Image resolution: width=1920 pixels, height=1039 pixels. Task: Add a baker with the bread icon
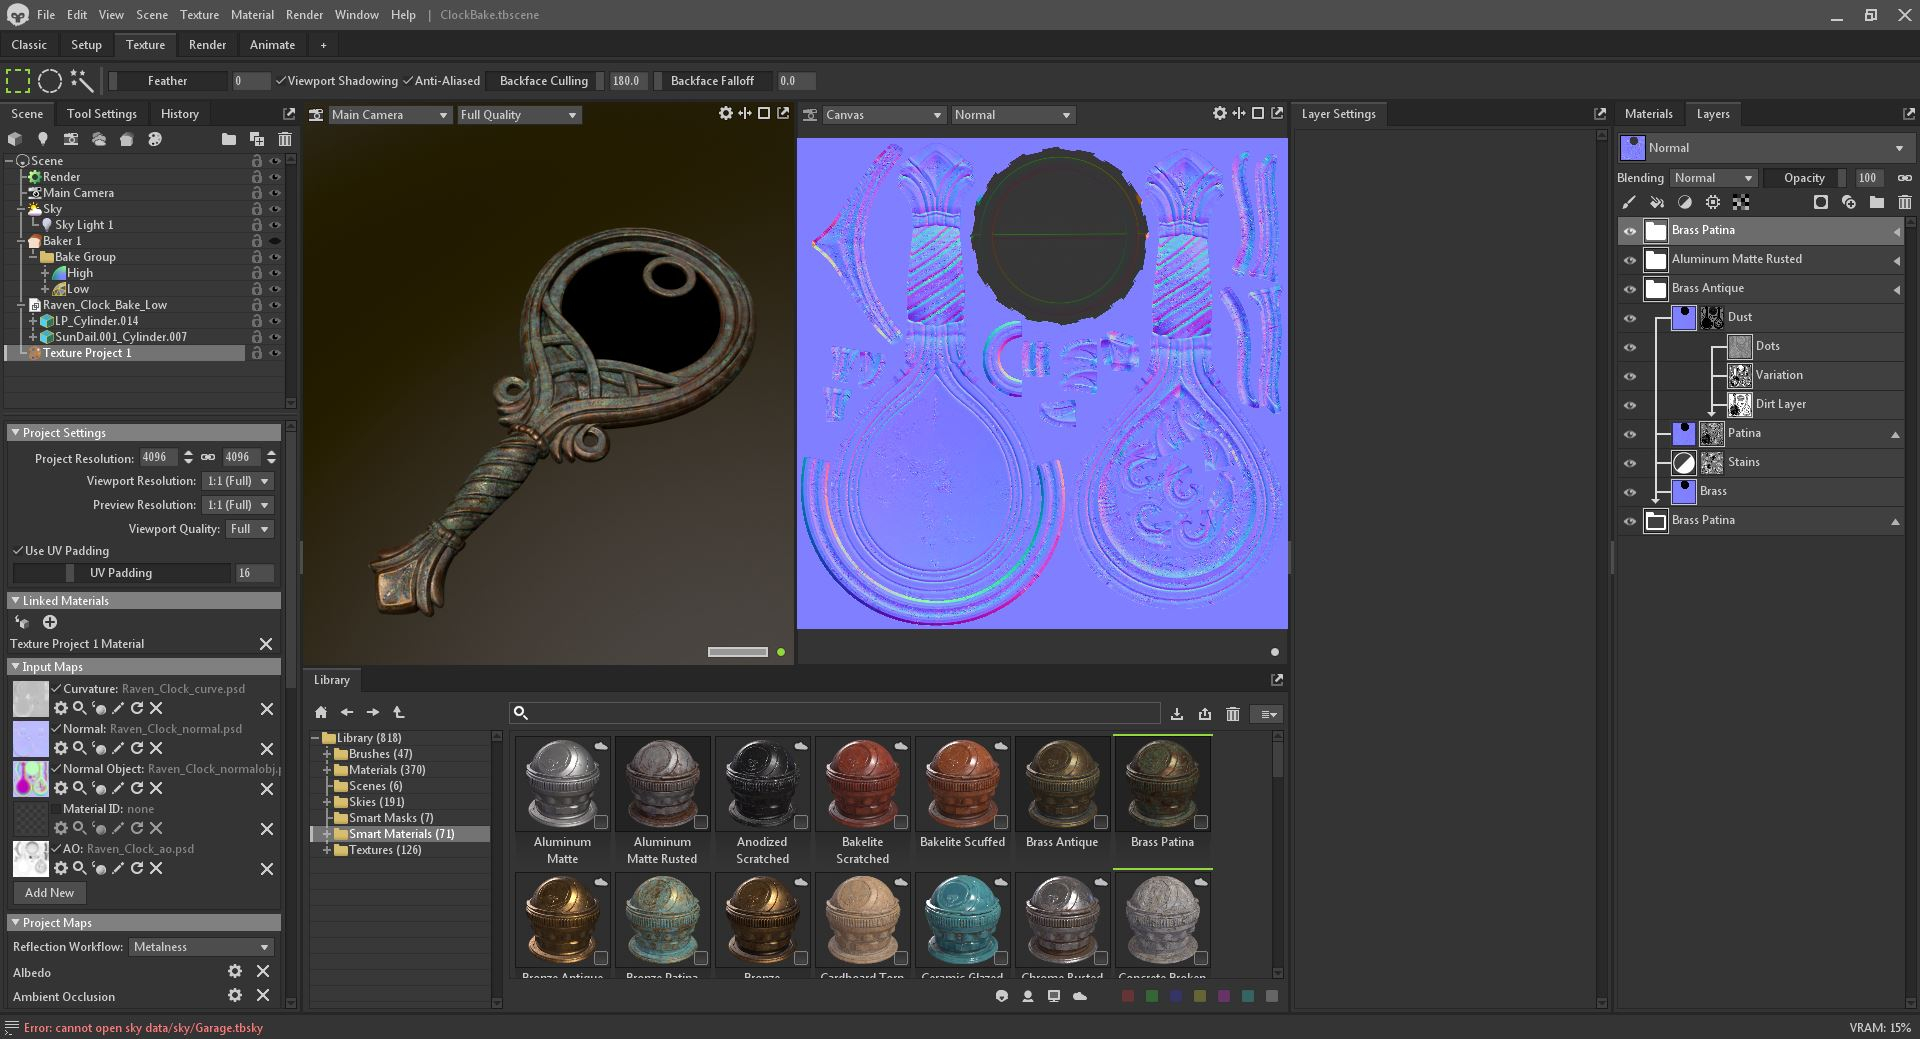(x=127, y=139)
